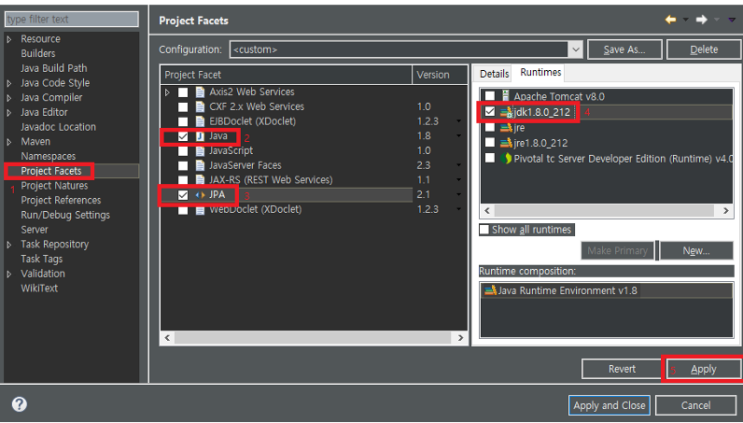Click the forward arrow navigation icon
This screenshot has width=743, height=423.
tap(702, 19)
